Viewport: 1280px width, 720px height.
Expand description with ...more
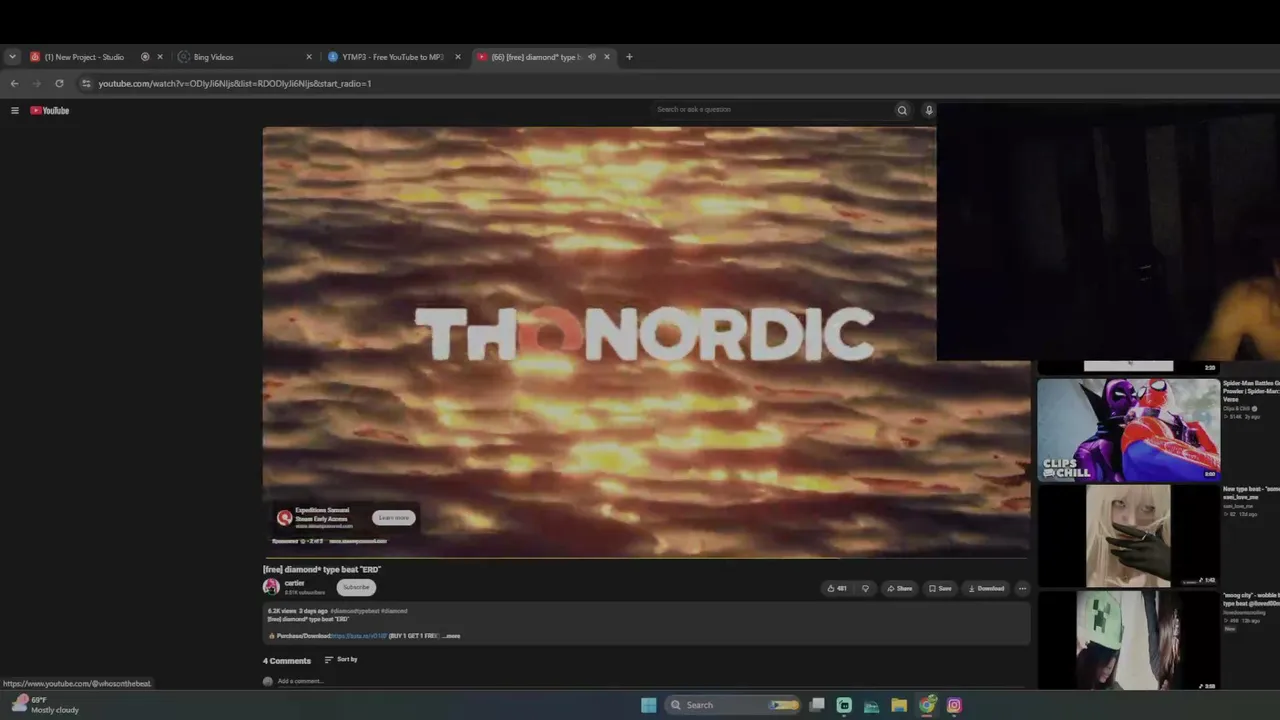(449, 636)
